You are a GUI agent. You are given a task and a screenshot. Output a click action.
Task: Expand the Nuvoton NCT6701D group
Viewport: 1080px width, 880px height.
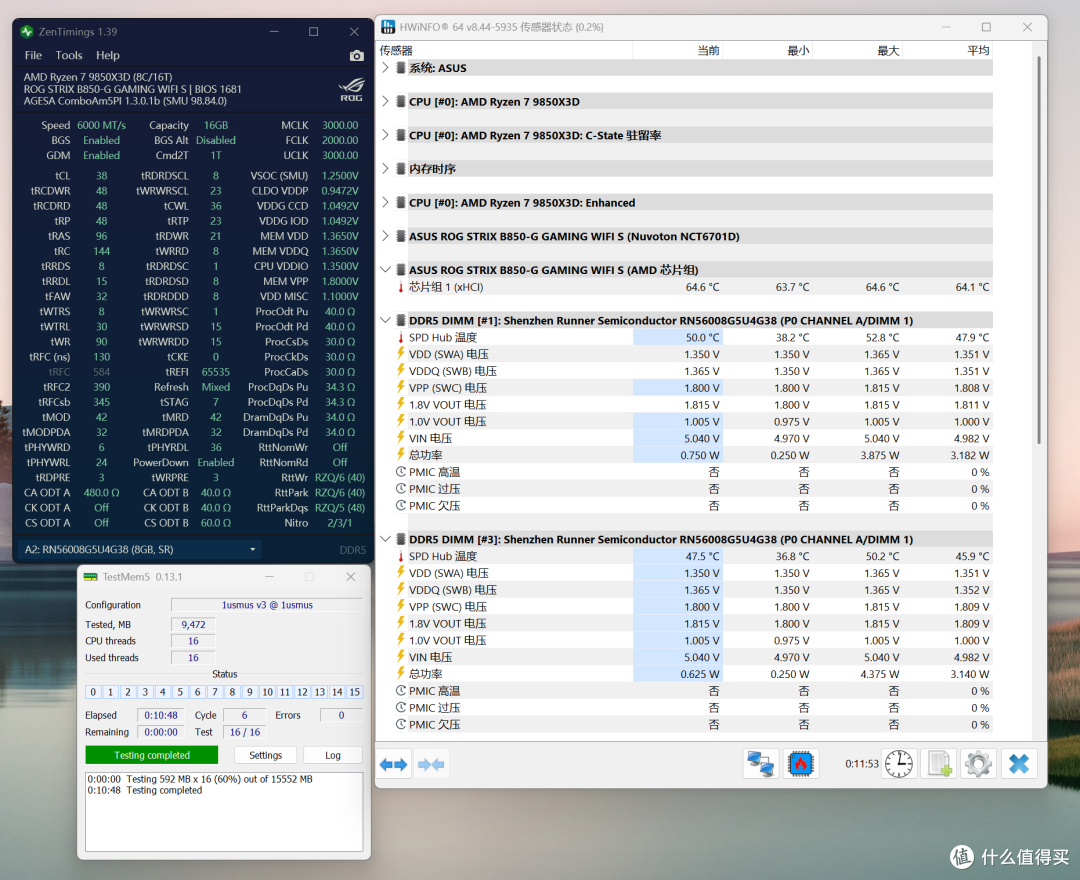click(x=386, y=236)
